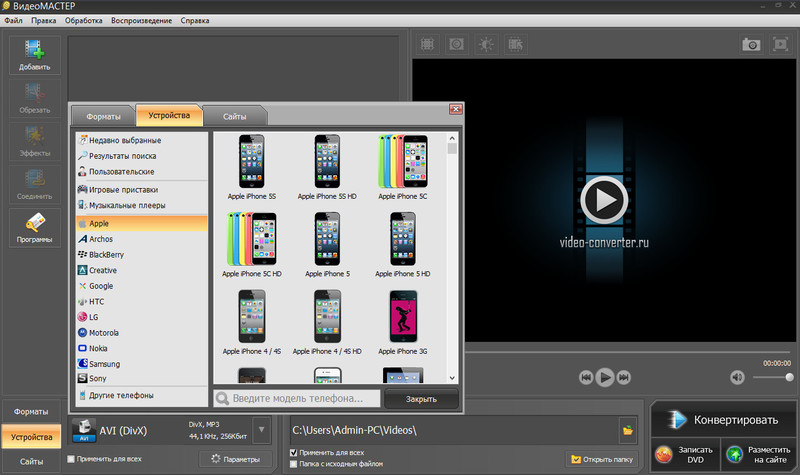The height and width of the screenshot is (475, 800).
Task: Adjust the volume slider
Action: [772, 377]
